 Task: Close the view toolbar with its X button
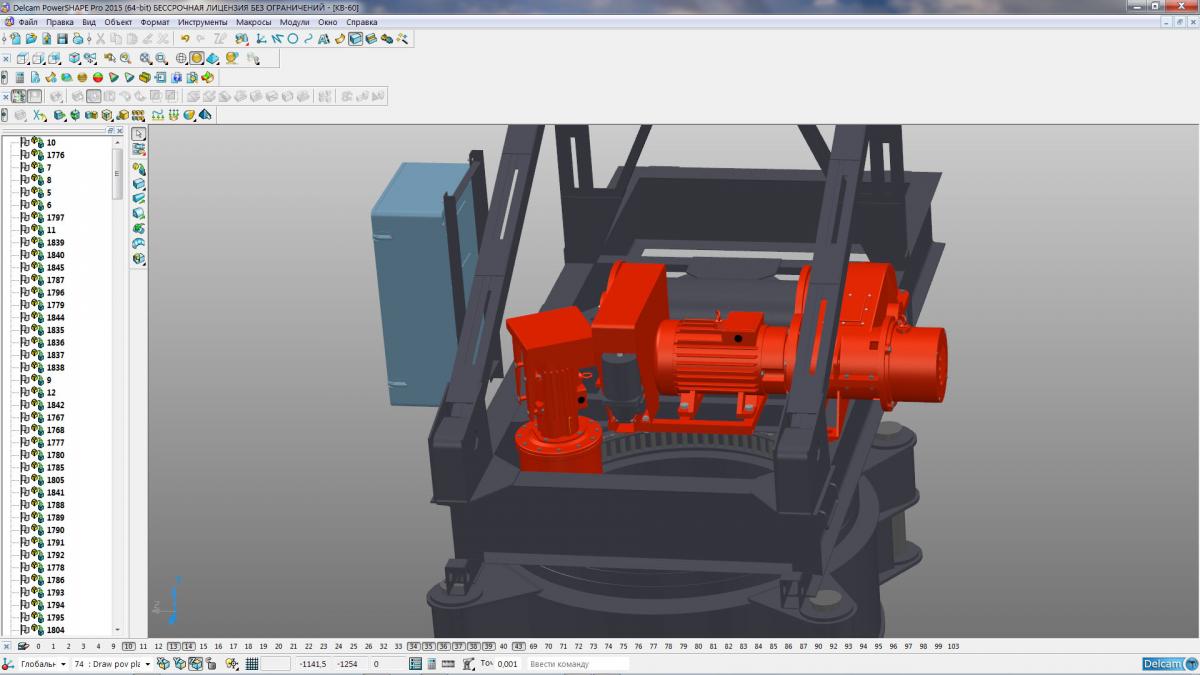[6, 58]
